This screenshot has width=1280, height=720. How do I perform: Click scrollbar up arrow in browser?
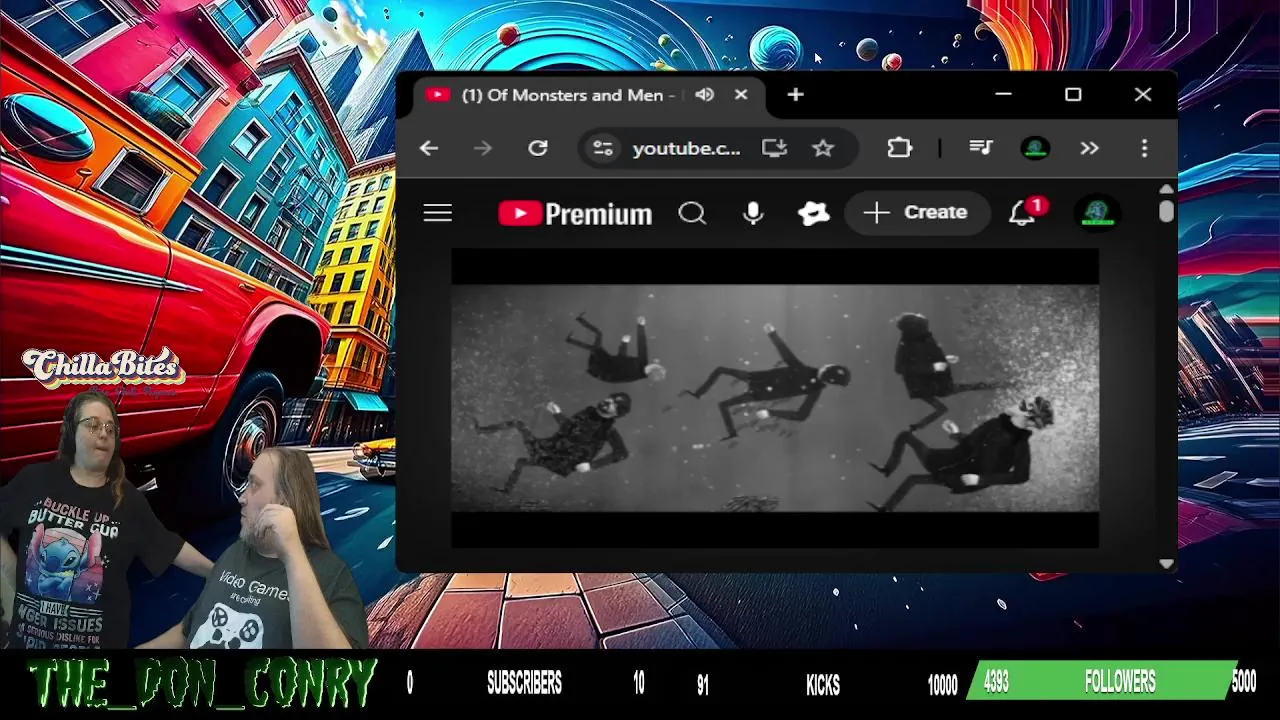point(1166,189)
